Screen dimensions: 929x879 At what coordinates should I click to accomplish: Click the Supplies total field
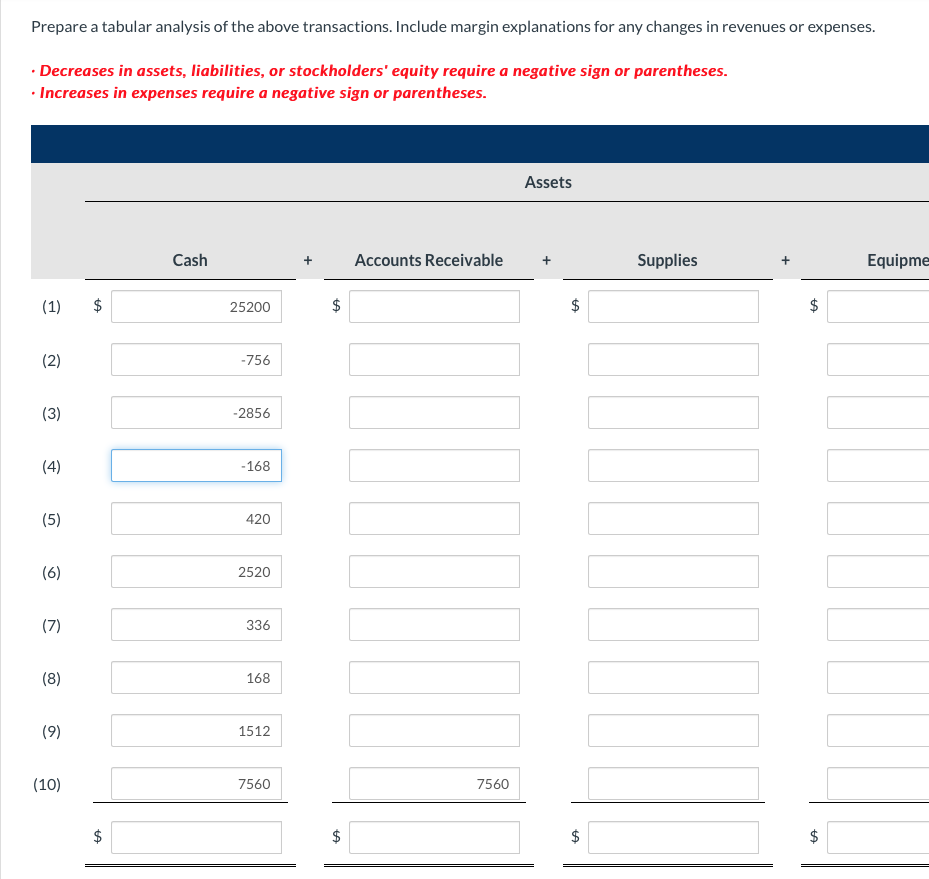pos(672,837)
